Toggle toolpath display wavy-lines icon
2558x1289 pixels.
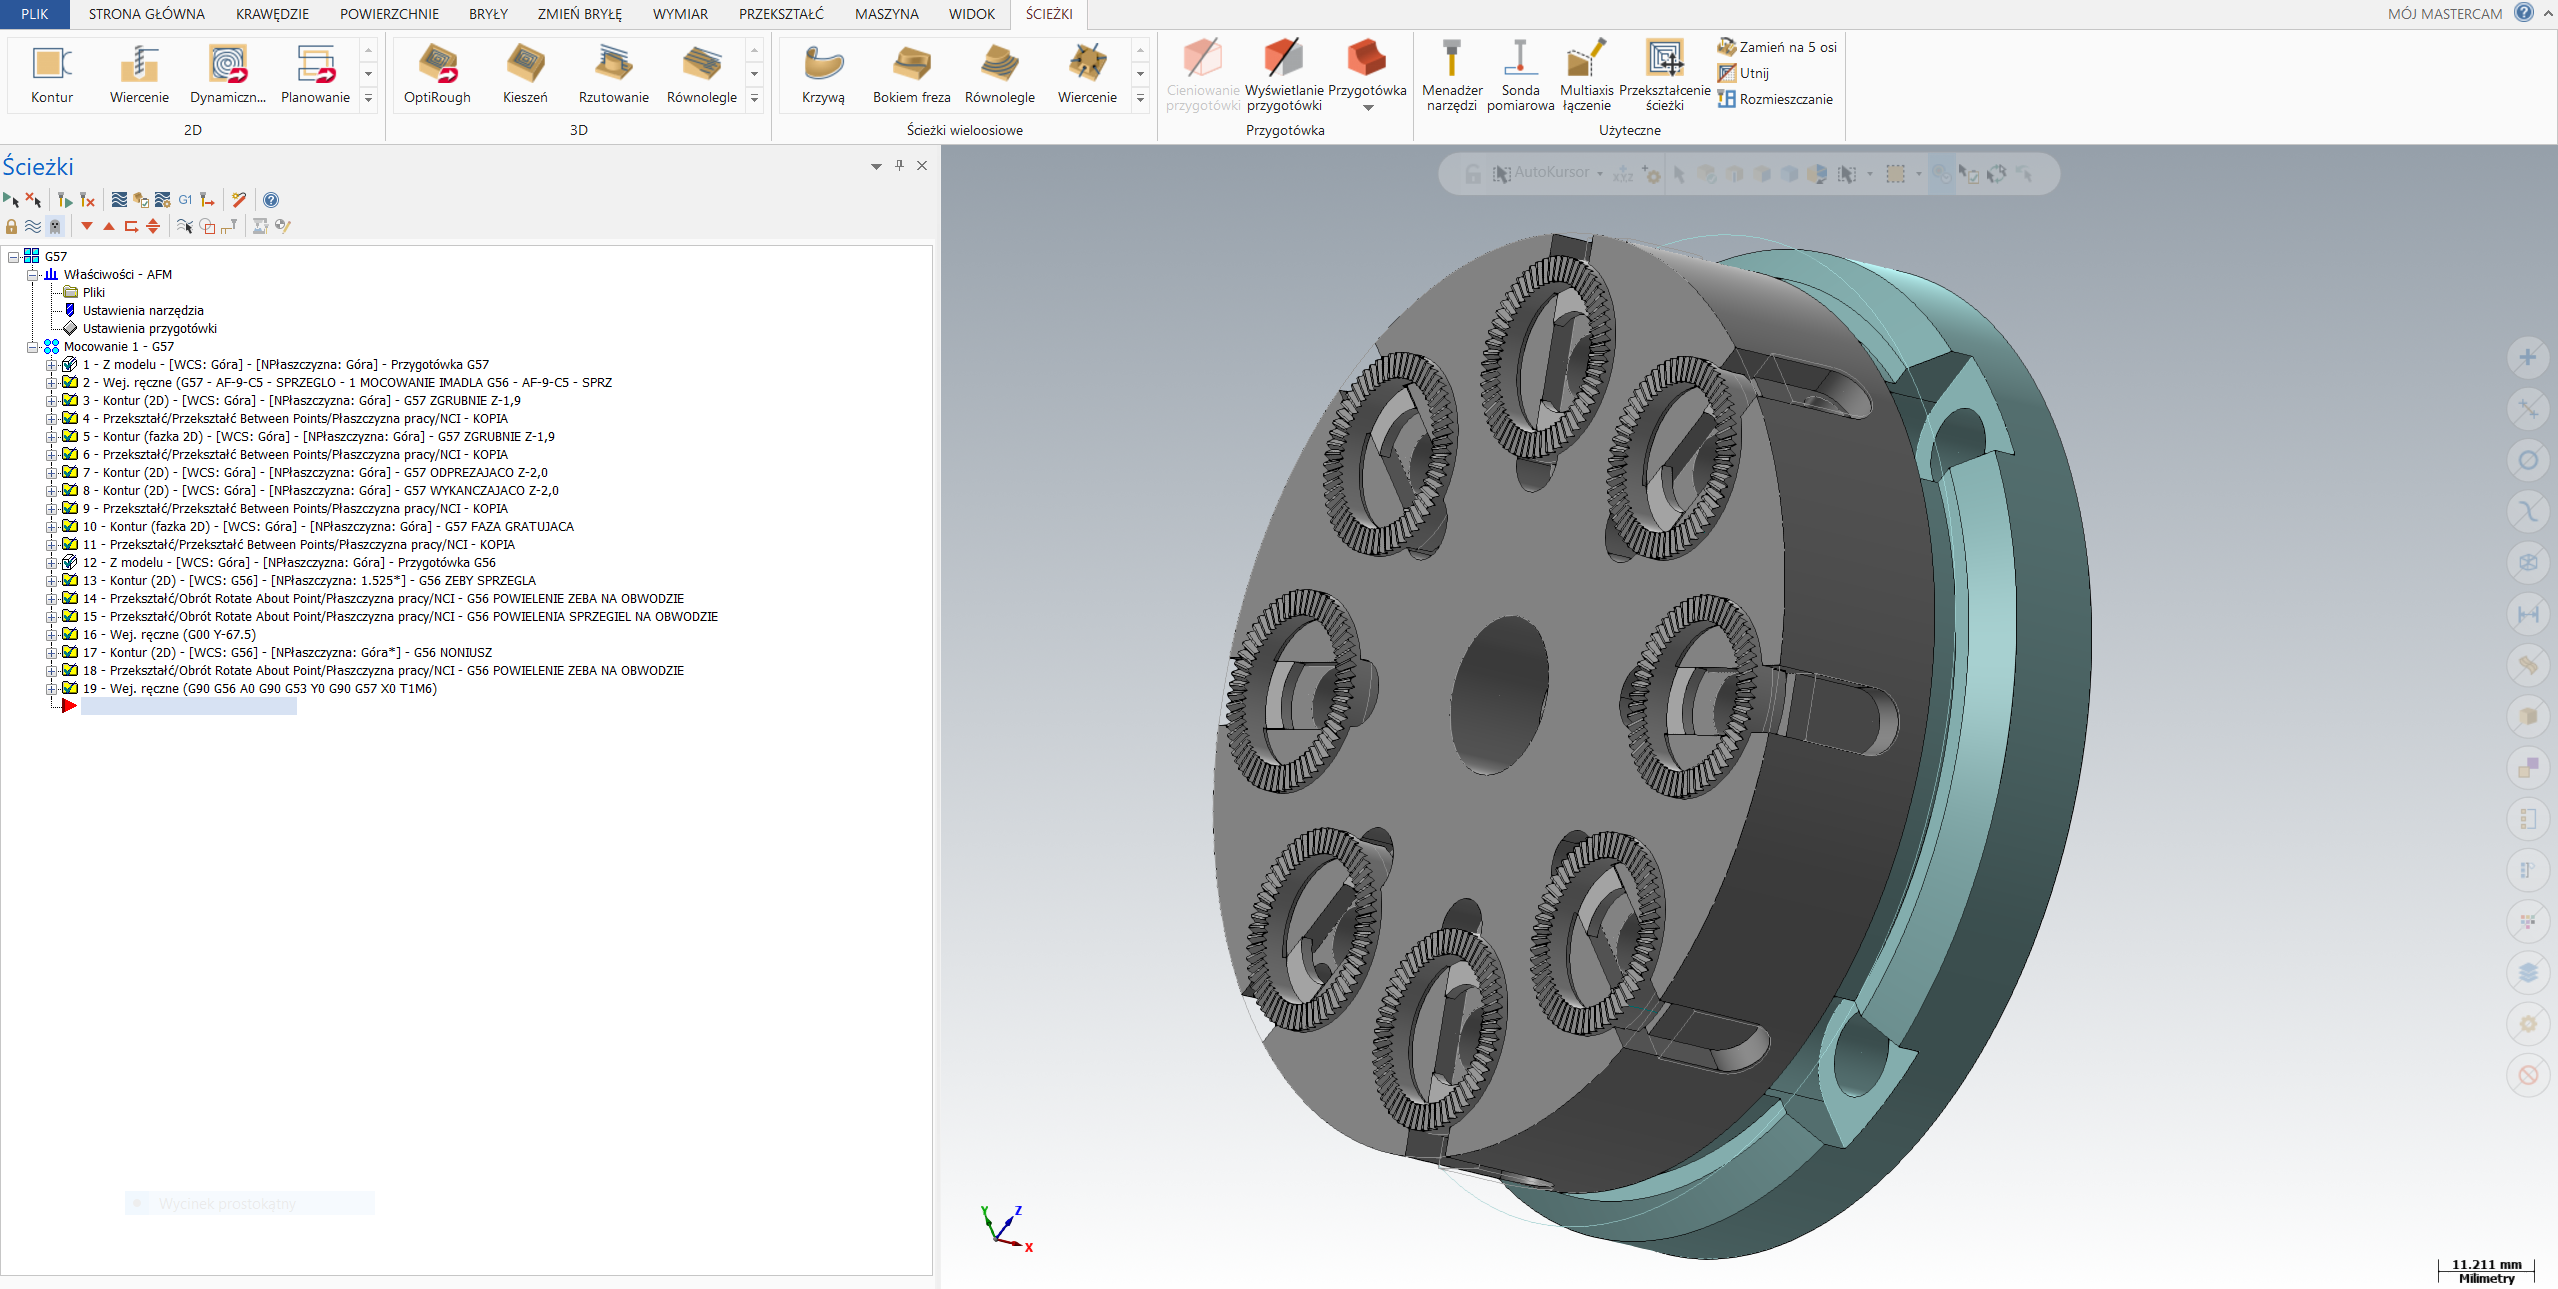(33, 226)
